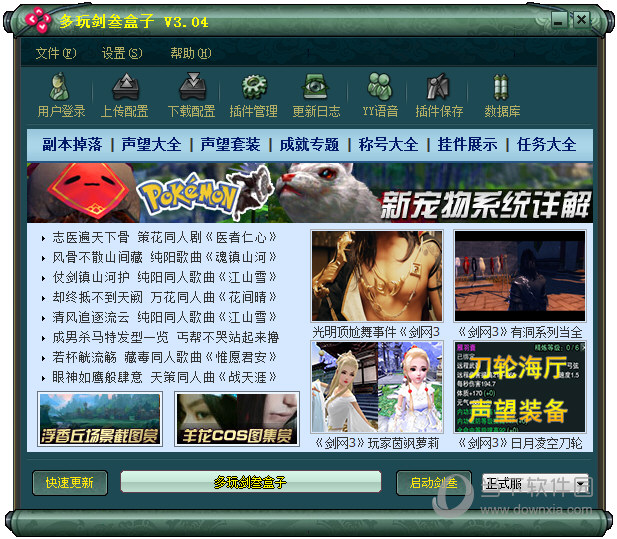This screenshot has height=539, width=617.
Task: Switch to 挂件展示 tab
Action: point(468,144)
